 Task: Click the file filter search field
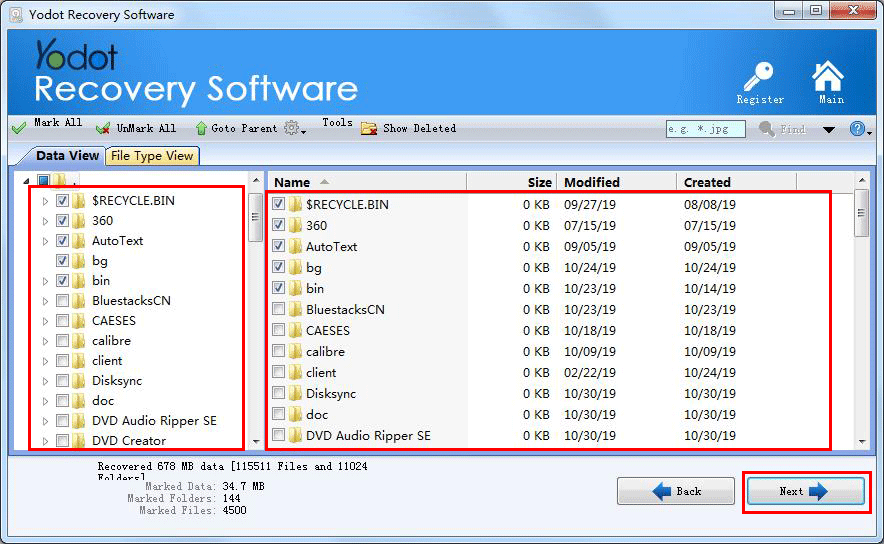705,129
